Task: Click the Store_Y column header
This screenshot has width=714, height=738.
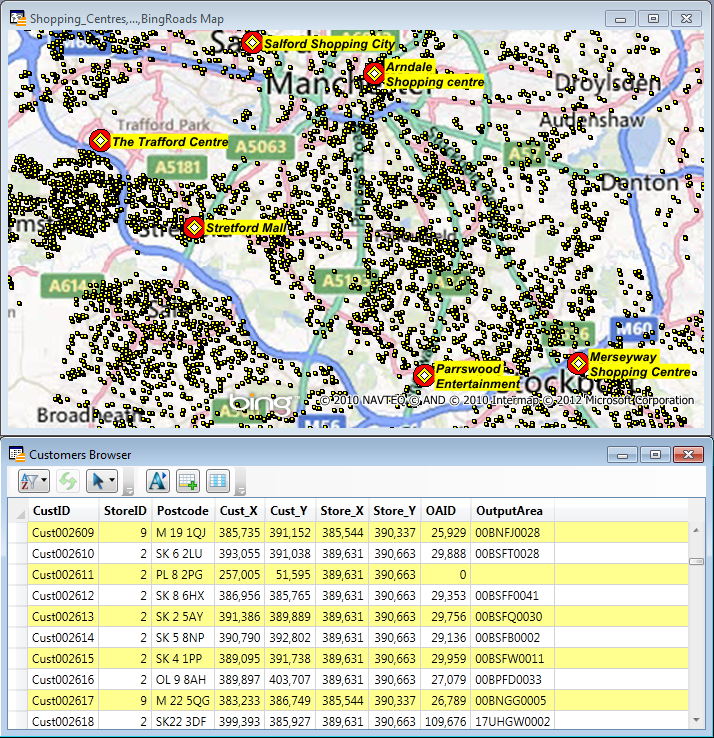Action: point(394,511)
